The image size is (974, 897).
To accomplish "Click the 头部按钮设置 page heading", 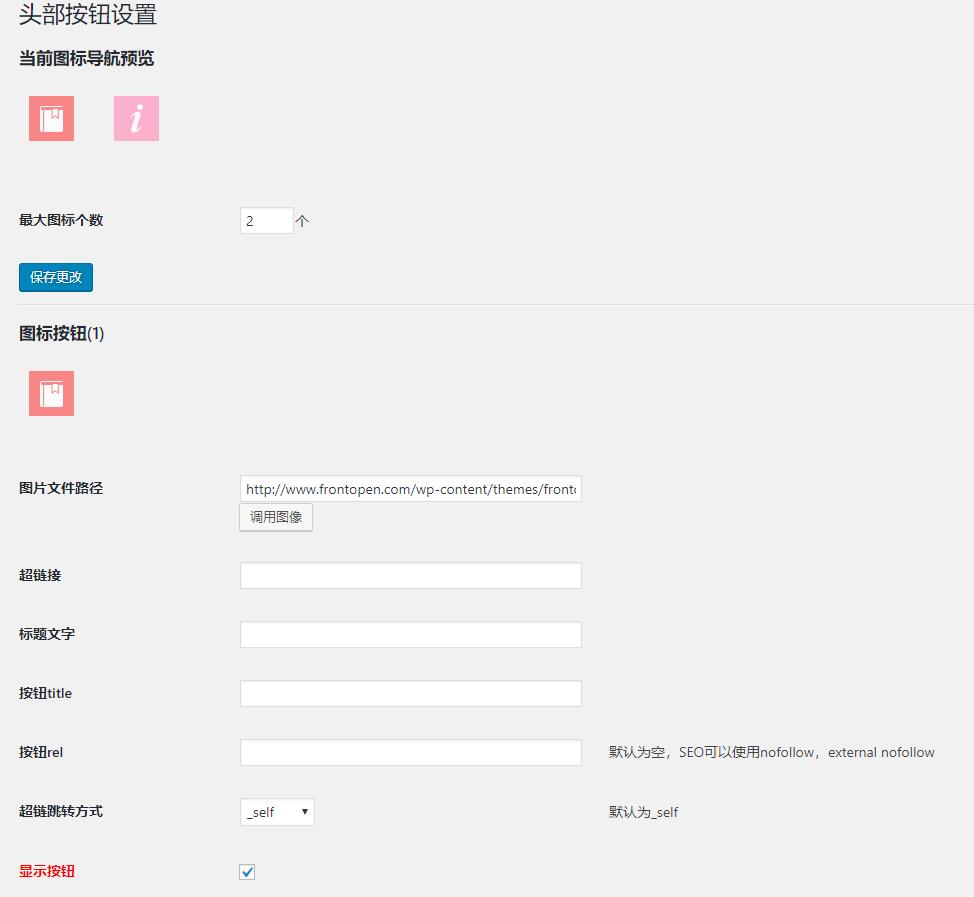I will coord(88,15).
